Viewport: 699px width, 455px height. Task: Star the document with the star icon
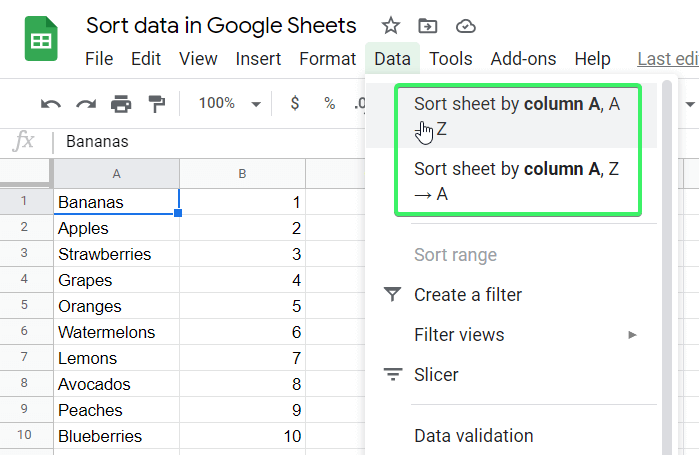pyautogui.click(x=391, y=26)
